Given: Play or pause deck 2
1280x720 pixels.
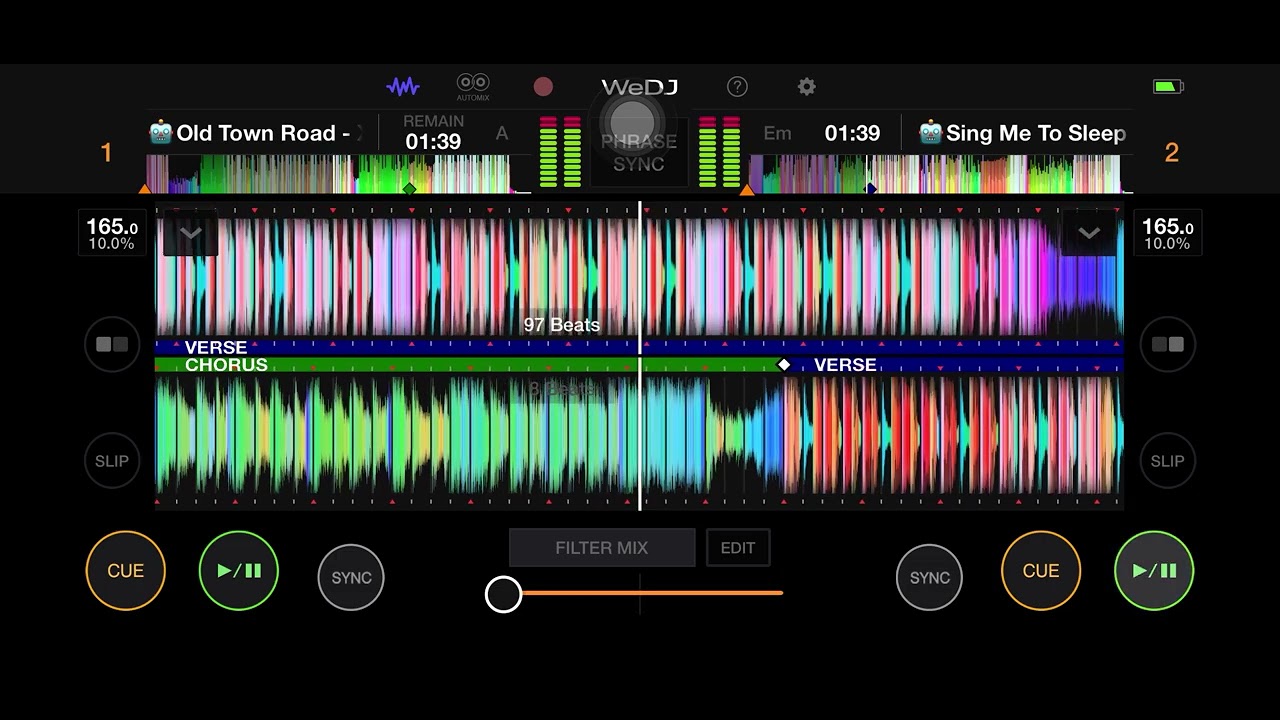Looking at the screenshot, I should pos(1154,571).
